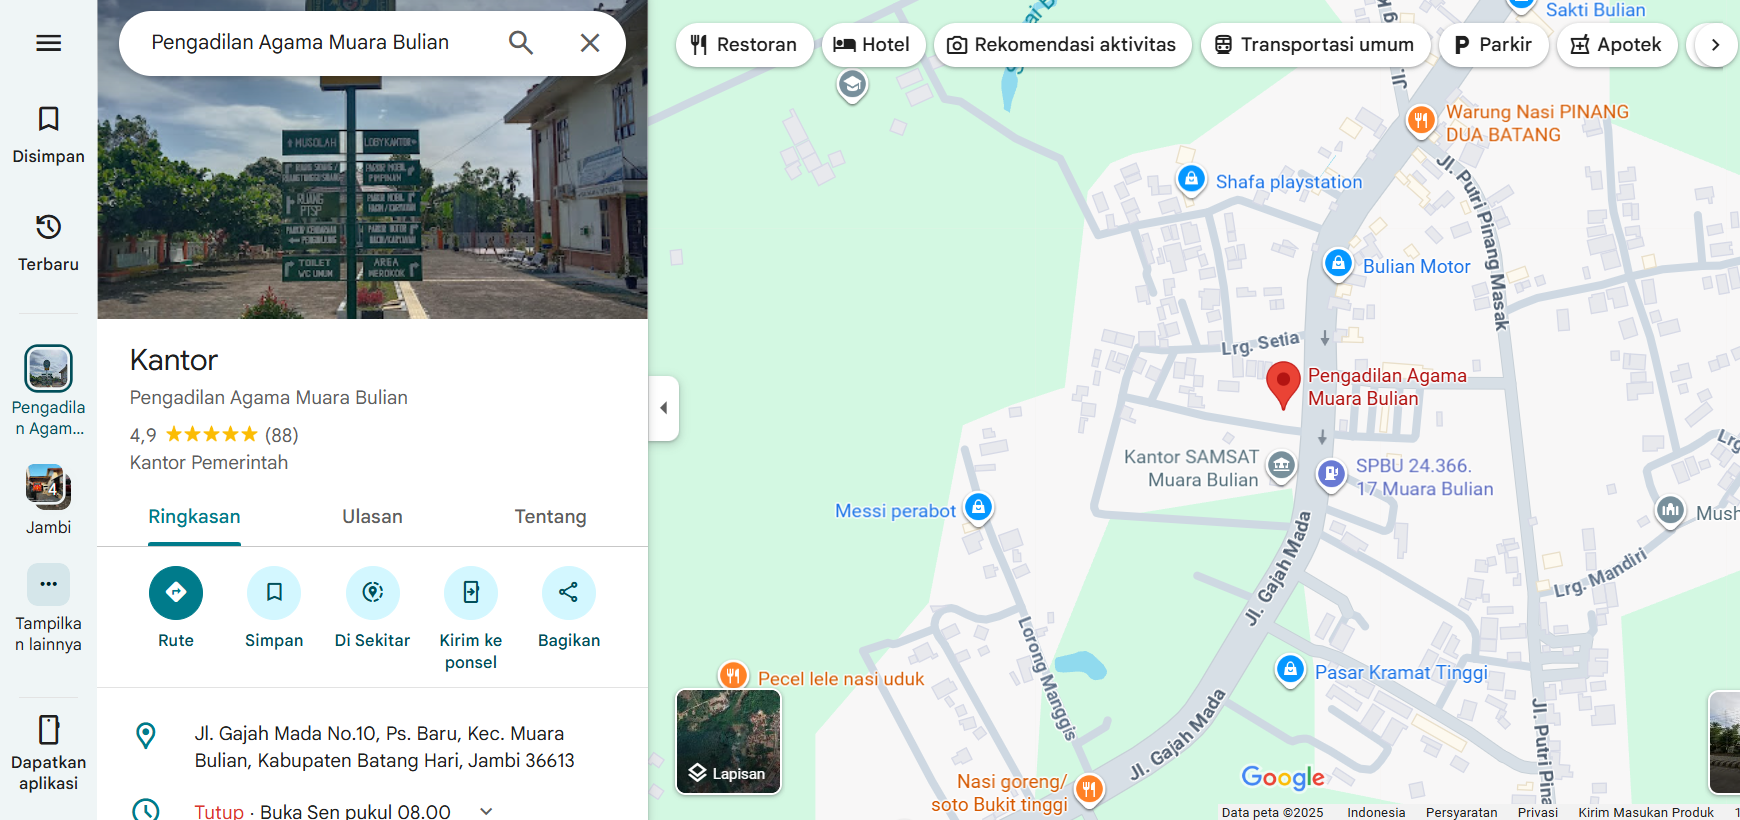Image resolution: width=1740 pixels, height=820 pixels.
Task: Show more category chips arrow
Action: (1715, 45)
